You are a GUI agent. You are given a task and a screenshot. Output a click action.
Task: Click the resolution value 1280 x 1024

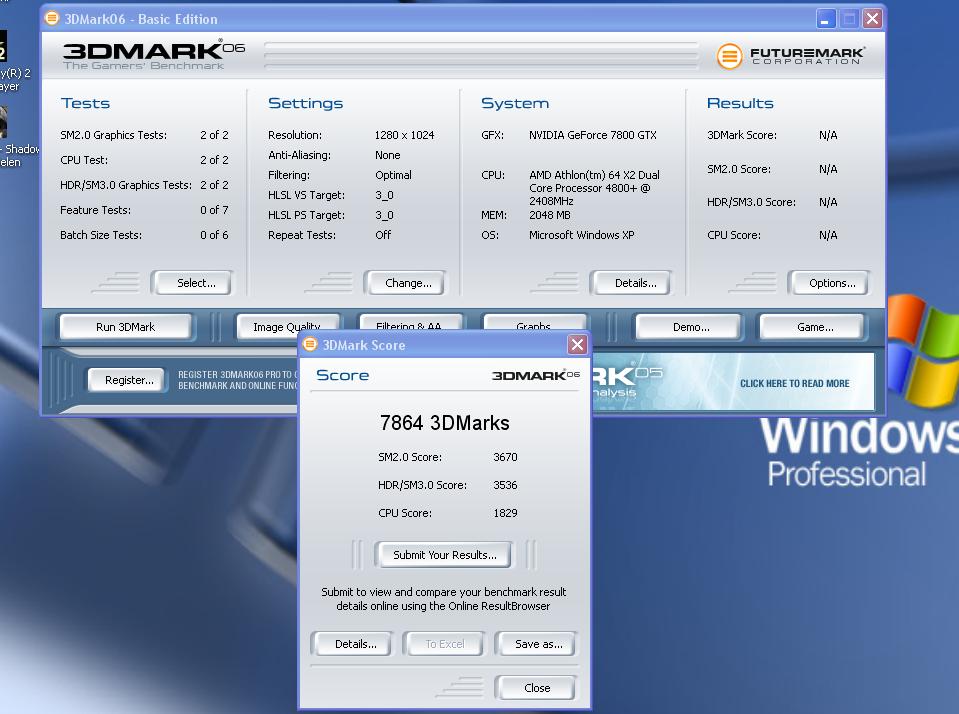coord(404,135)
